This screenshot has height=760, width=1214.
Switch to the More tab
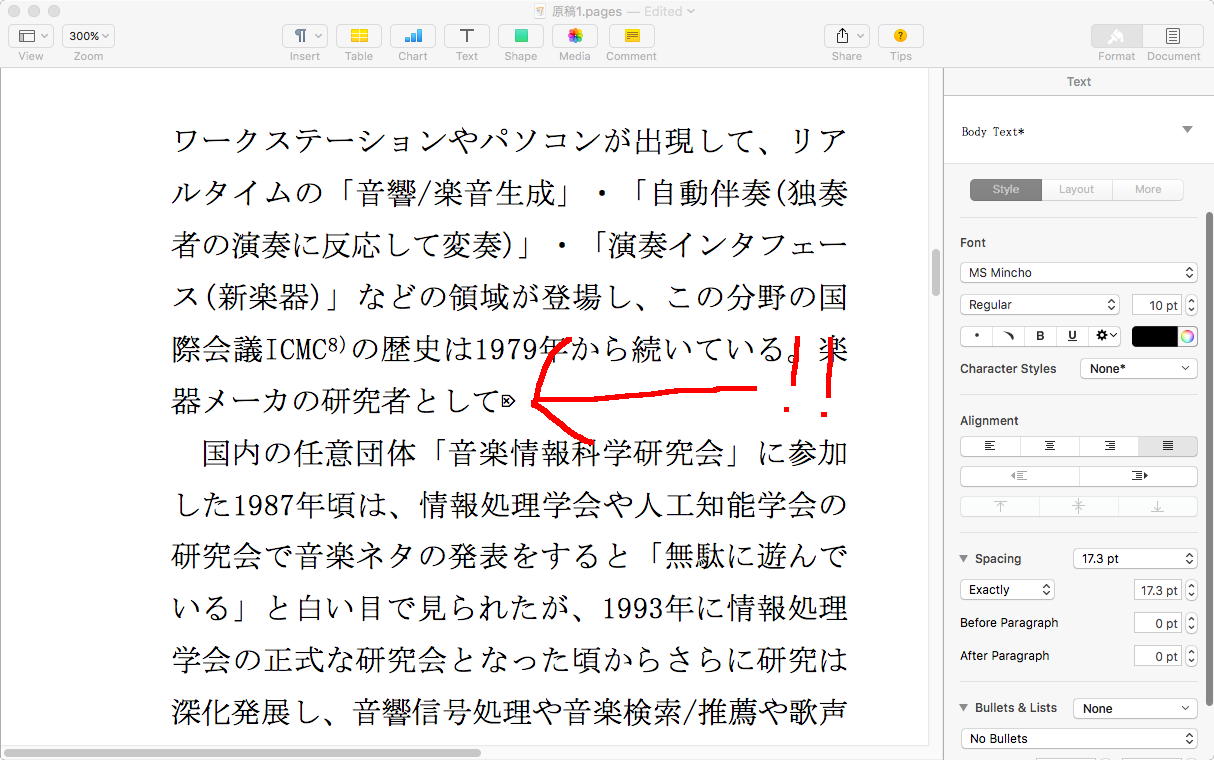[x=1147, y=190]
